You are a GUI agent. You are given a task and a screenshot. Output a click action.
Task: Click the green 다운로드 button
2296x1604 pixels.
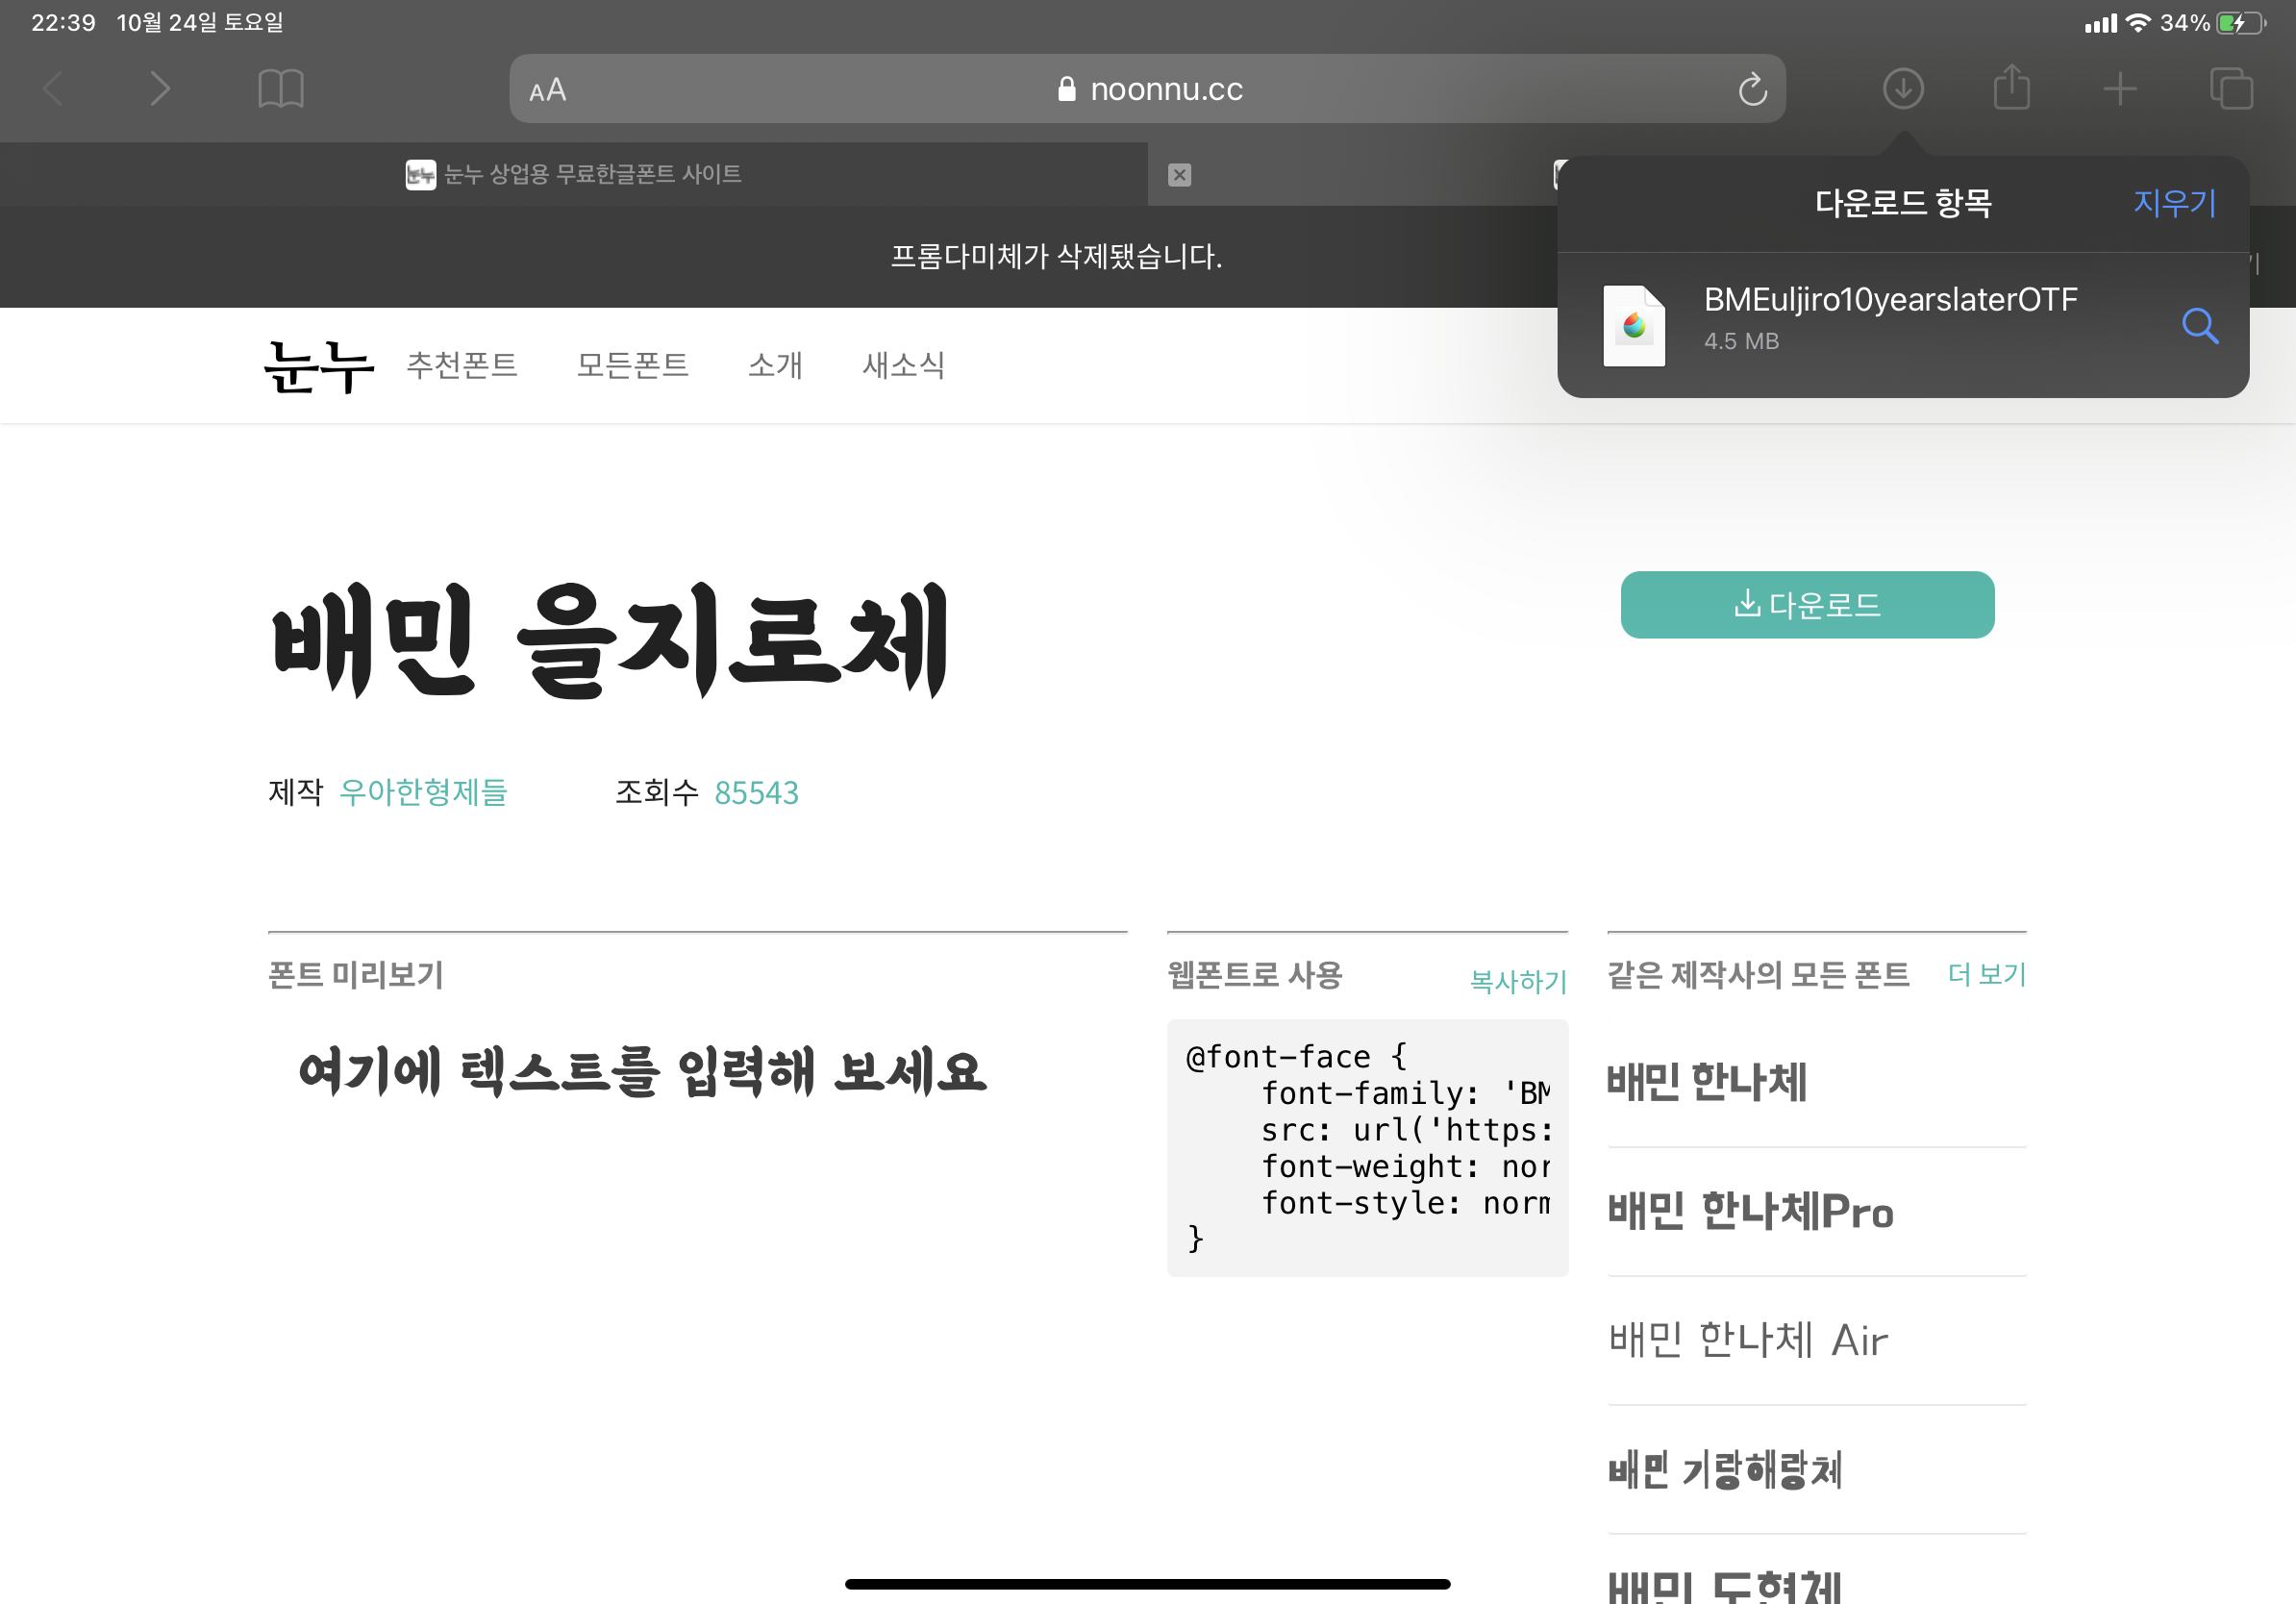click(1806, 604)
